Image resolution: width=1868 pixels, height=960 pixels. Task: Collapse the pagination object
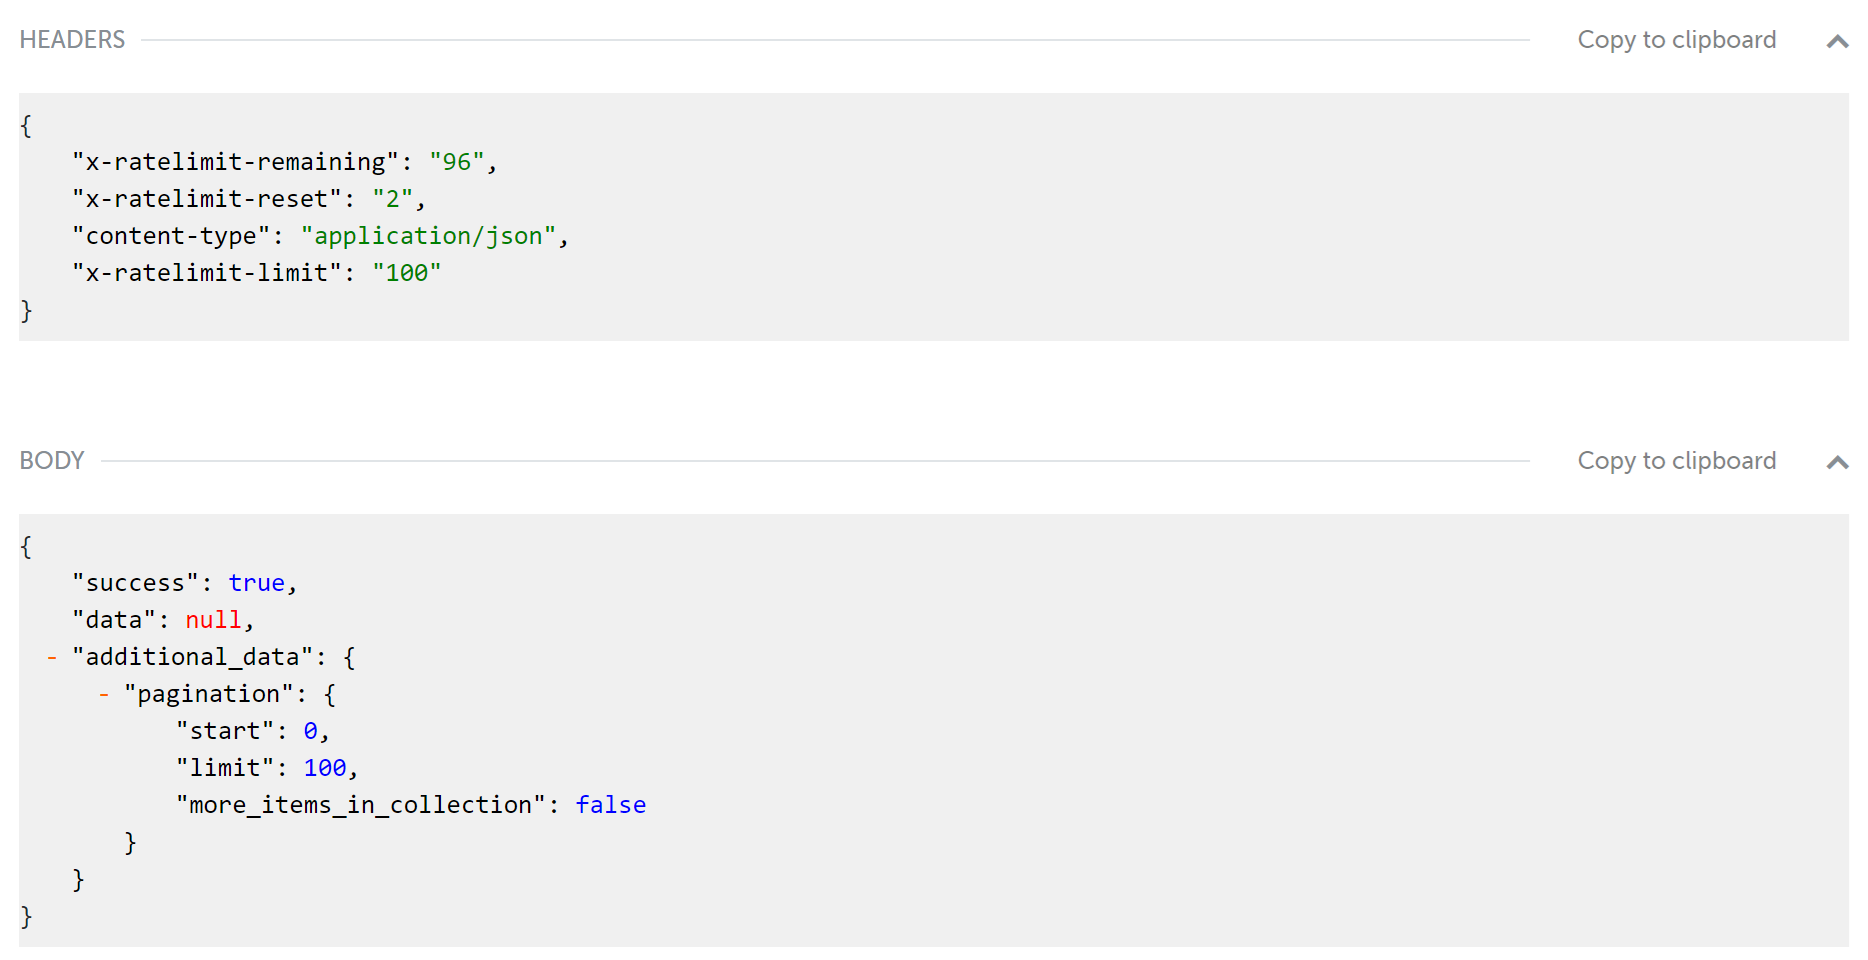pyautogui.click(x=103, y=693)
